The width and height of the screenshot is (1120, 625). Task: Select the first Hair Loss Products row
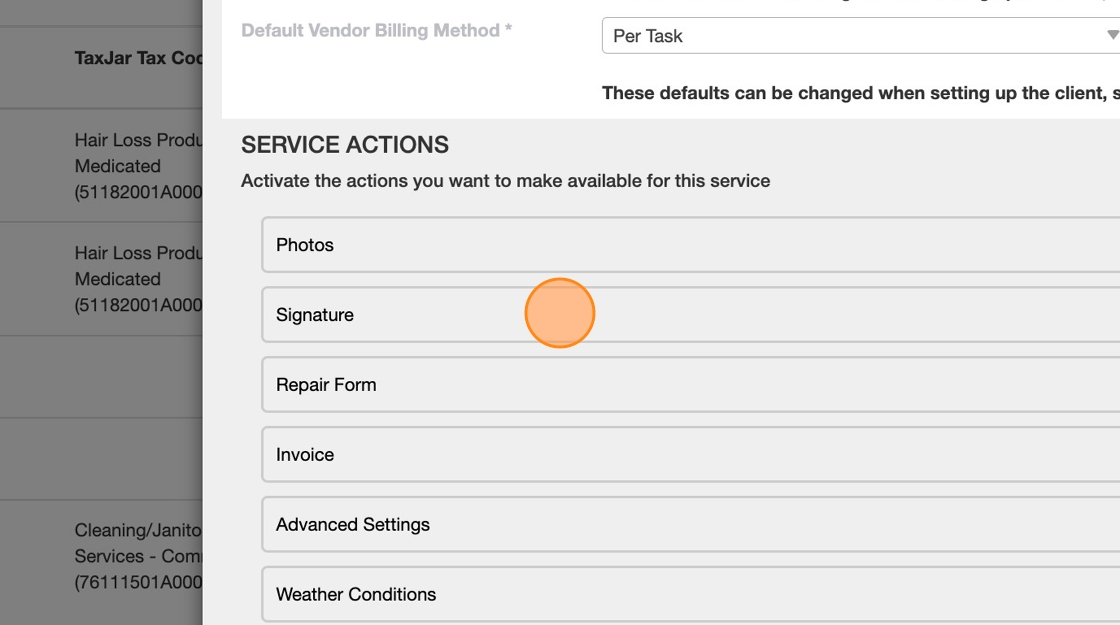point(138,166)
